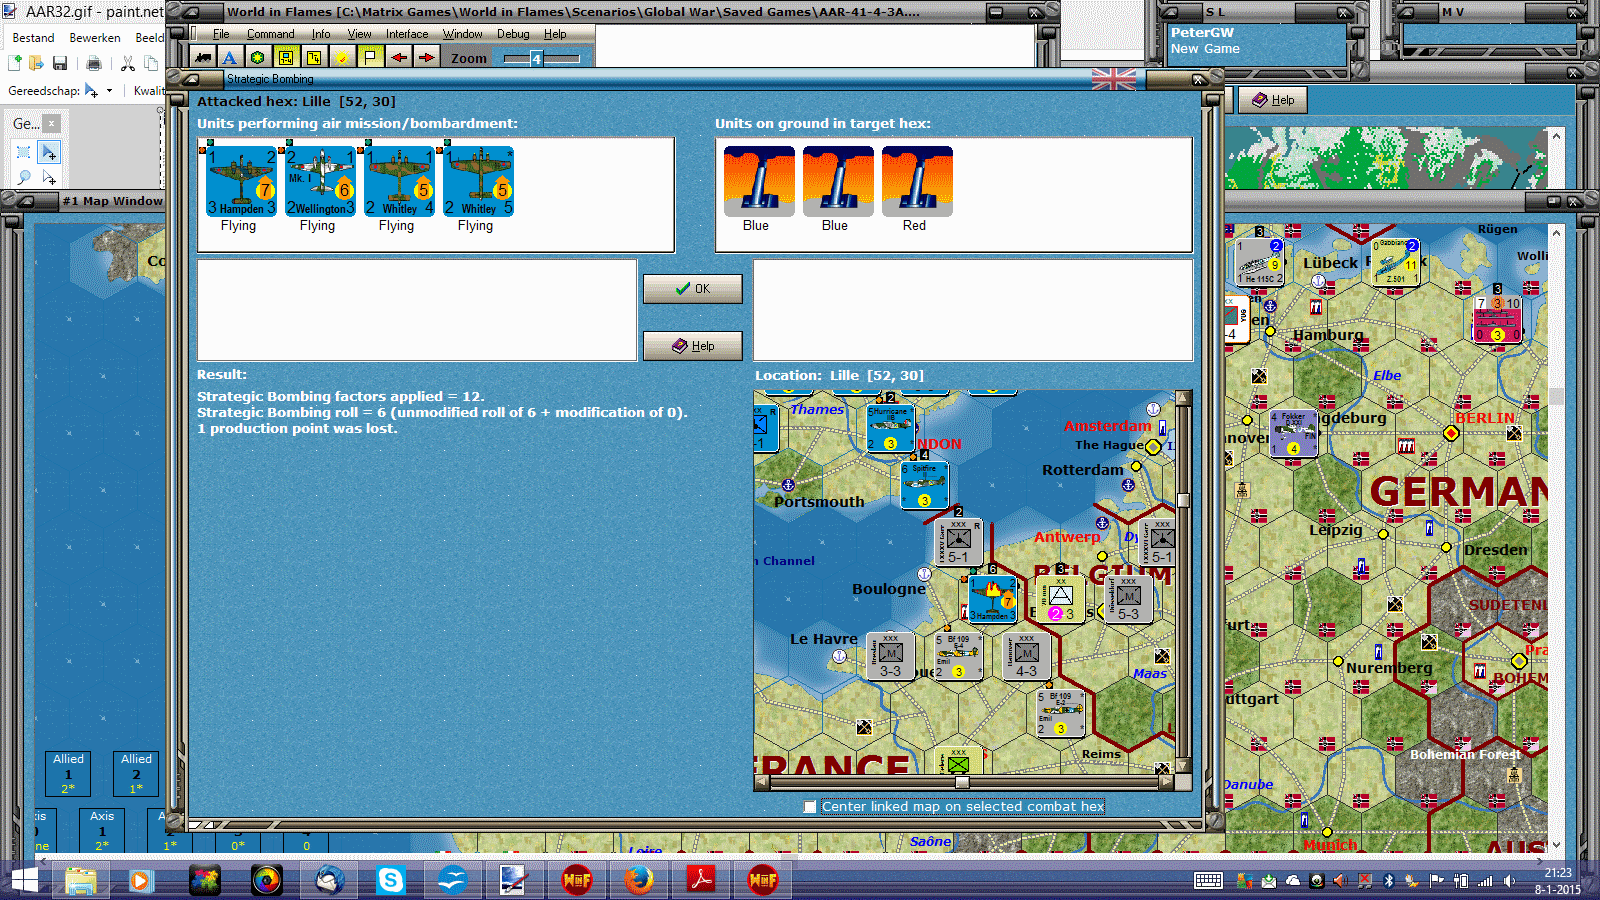
Task: Select paint.net Rectangle Select tool
Action: click(24, 152)
